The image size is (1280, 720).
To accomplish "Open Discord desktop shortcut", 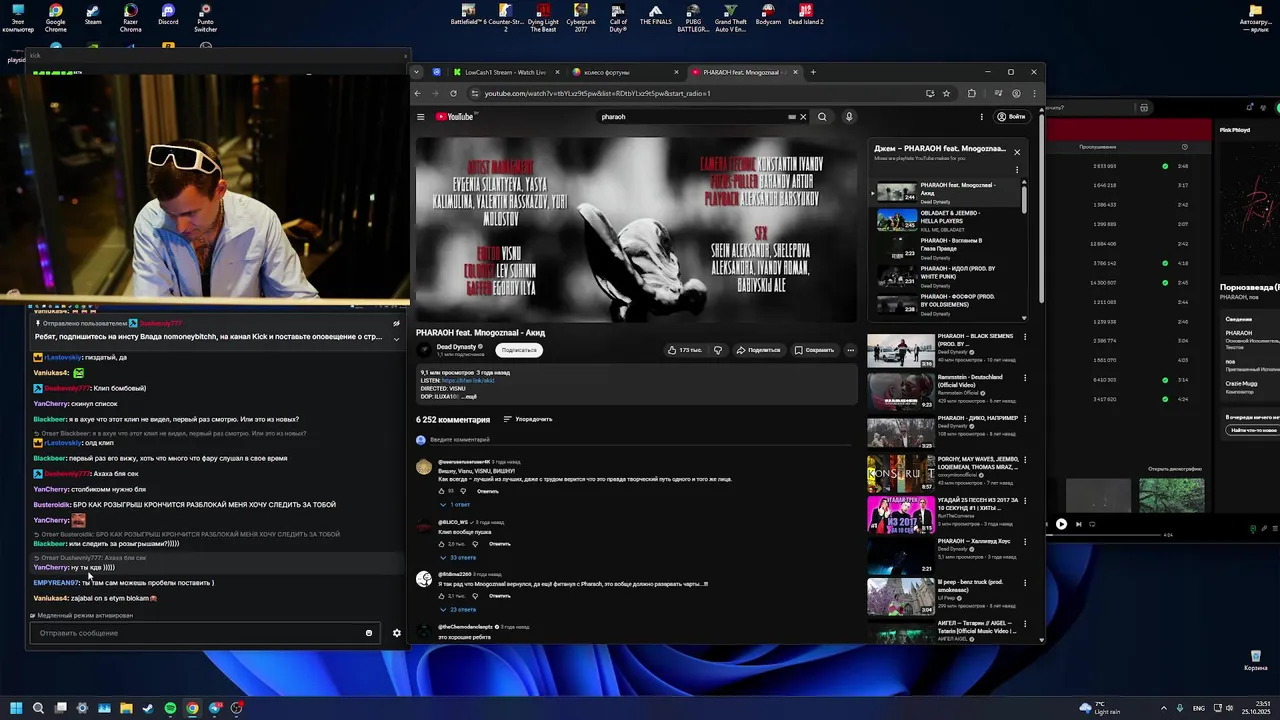I will coord(168,15).
